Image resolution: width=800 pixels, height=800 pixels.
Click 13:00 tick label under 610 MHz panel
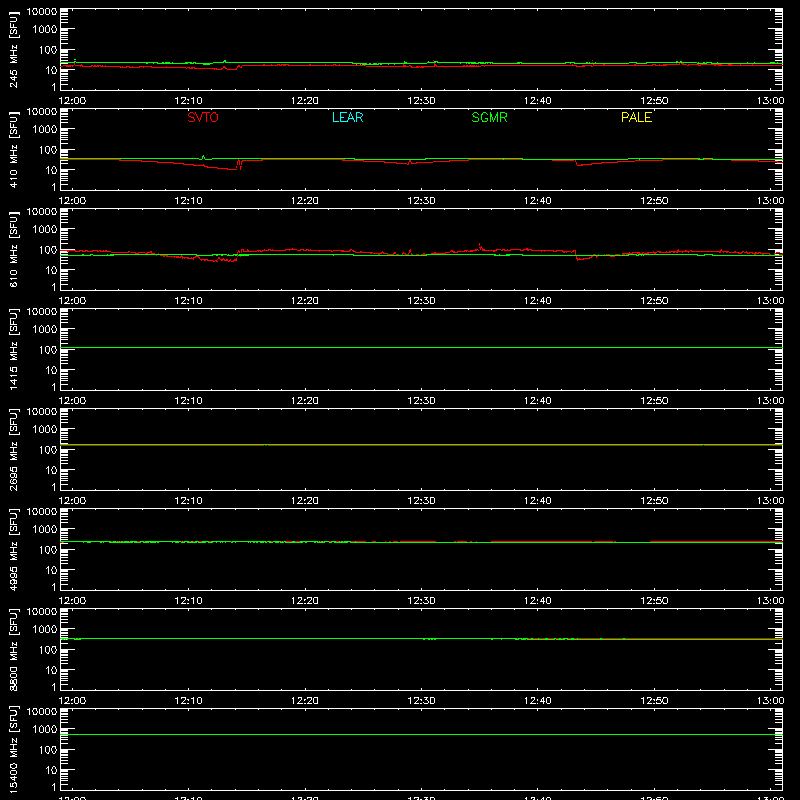pos(770,301)
